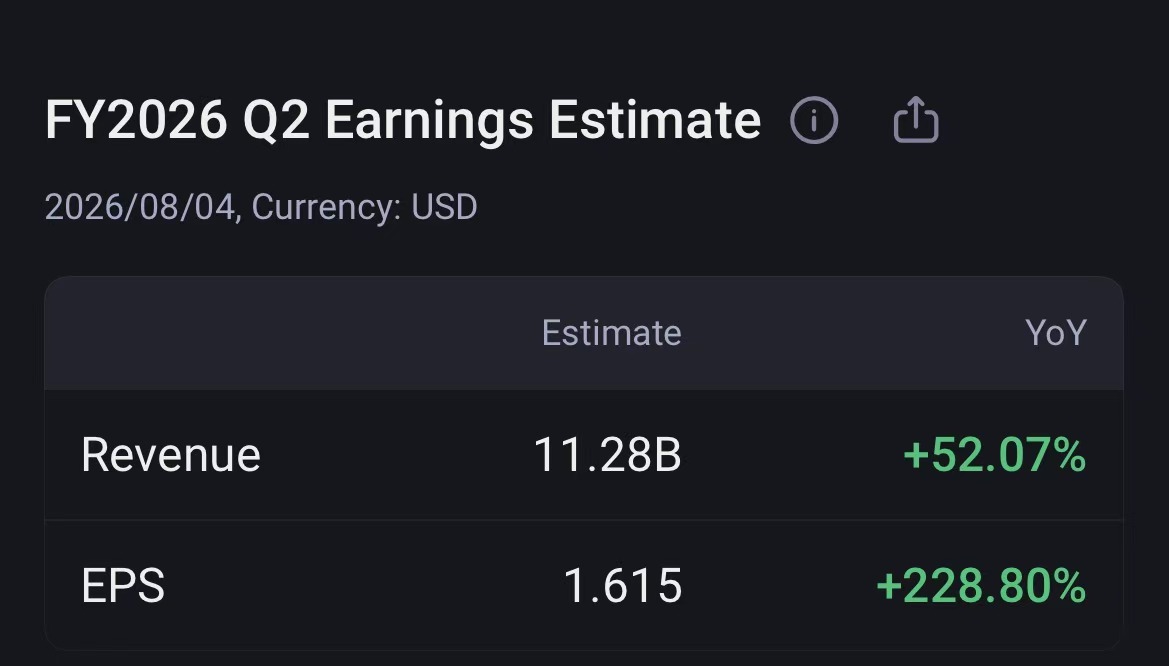Select the EPS row label
Screen dimensions: 1169x666
123,585
